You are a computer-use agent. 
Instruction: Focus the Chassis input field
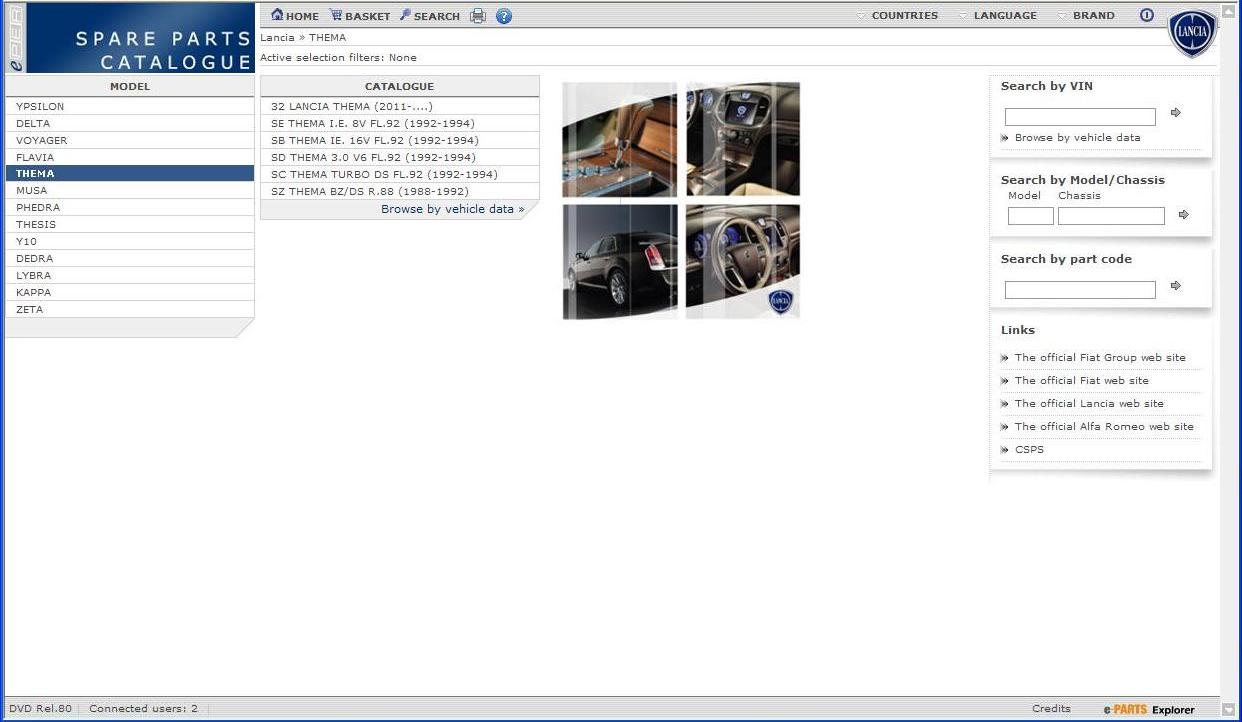coord(1111,216)
